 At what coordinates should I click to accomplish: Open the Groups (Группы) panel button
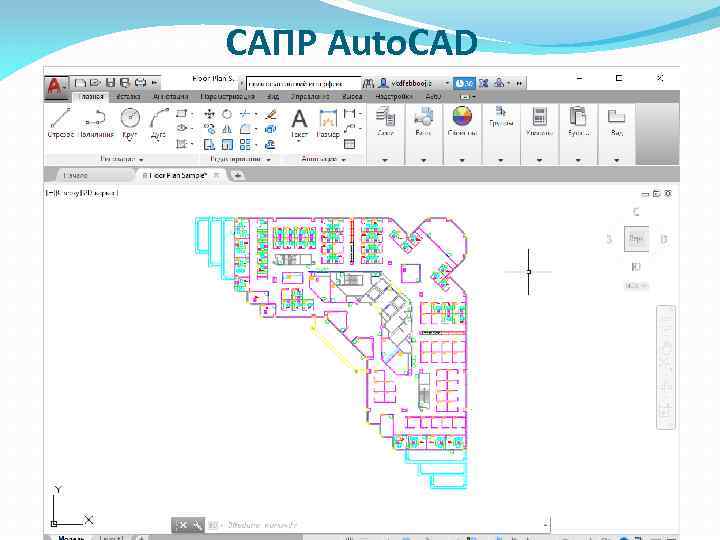pyautogui.click(x=501, y=117)
